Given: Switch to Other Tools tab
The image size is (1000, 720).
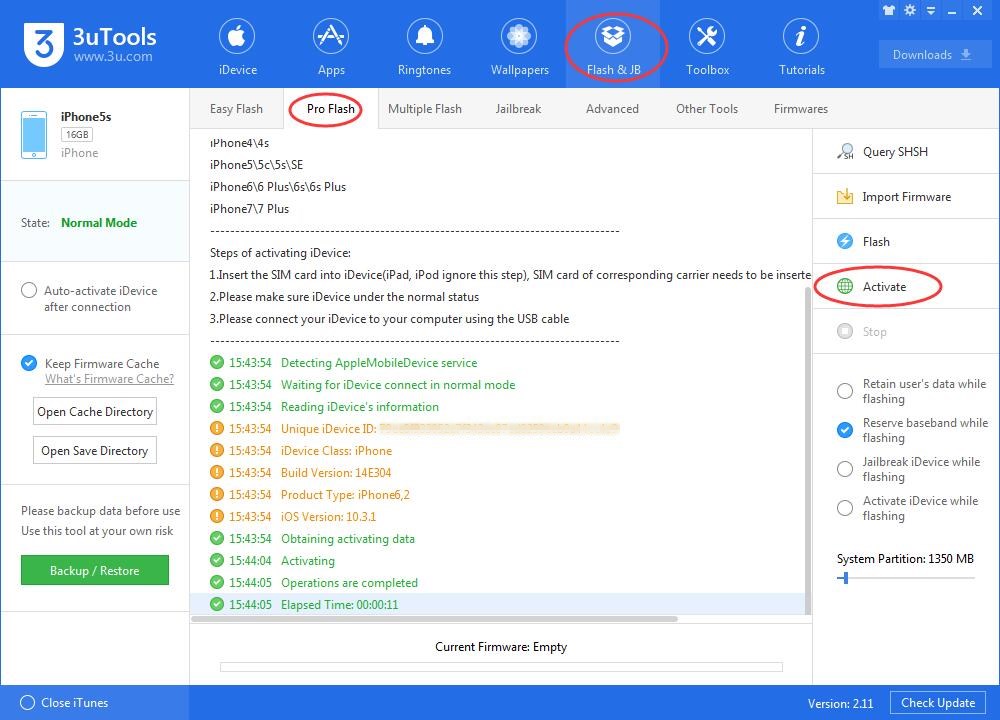Looking at the screenshot, I should [707, 109].
